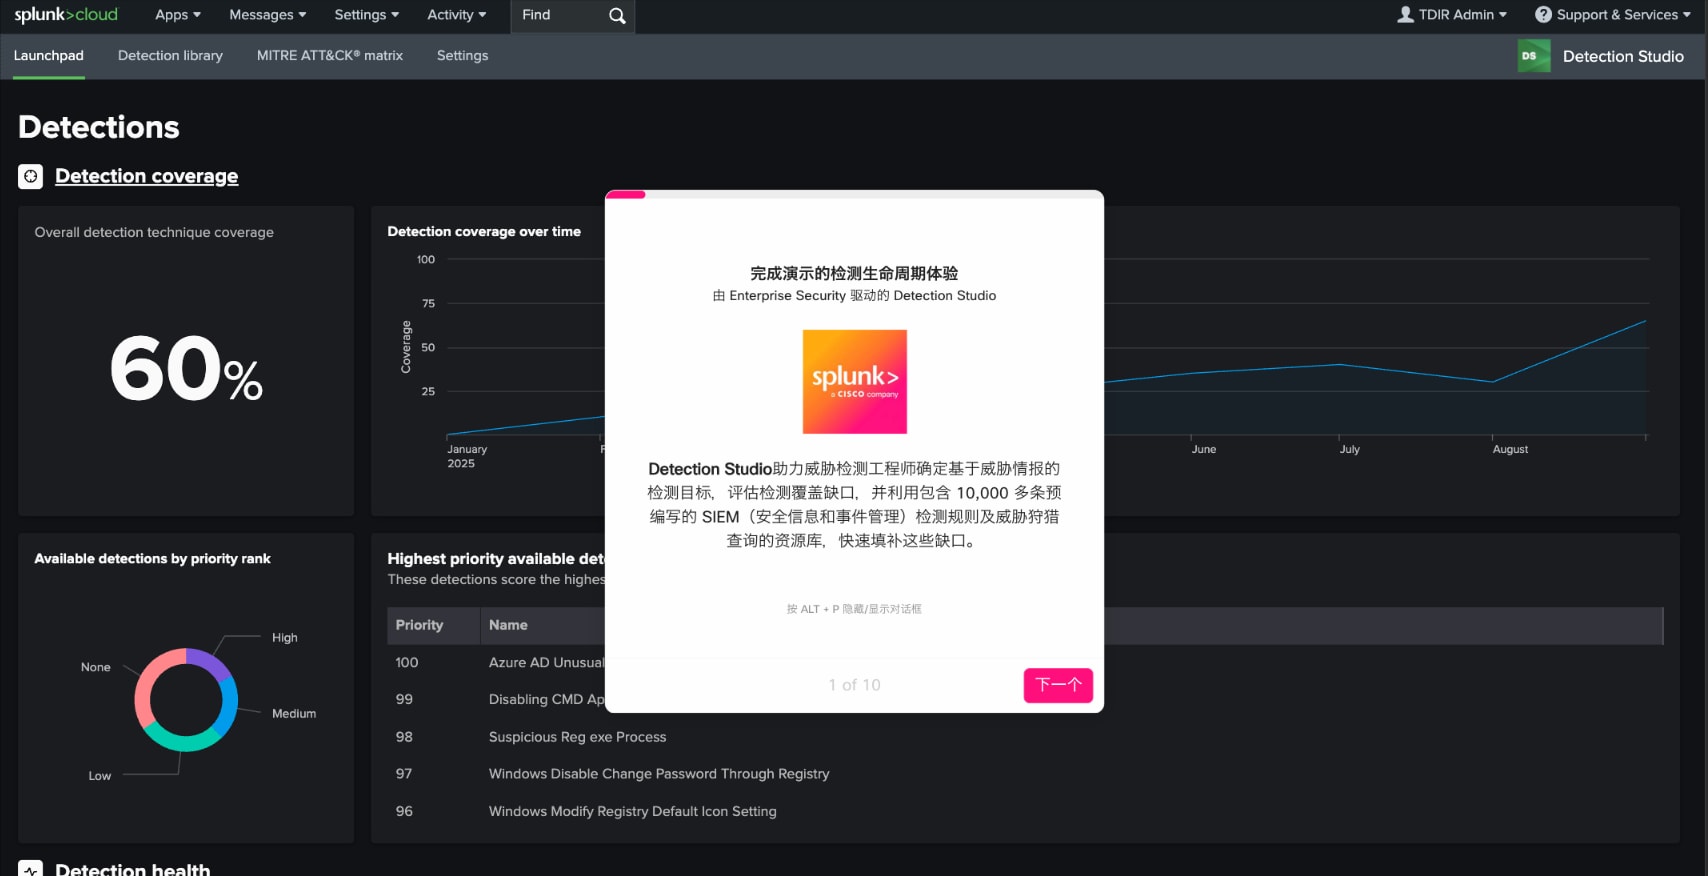Open the Detection health heading link
The height and width of the screenshot is (876, 1708).
pyautogui.click(x=133, y=869)
